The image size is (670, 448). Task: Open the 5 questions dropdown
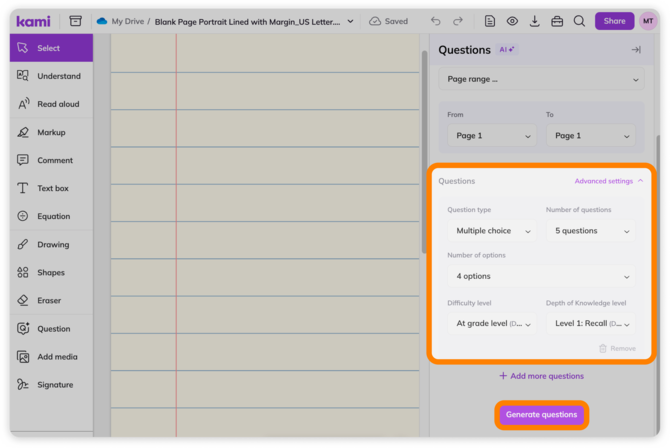click(x=591, y=231)
